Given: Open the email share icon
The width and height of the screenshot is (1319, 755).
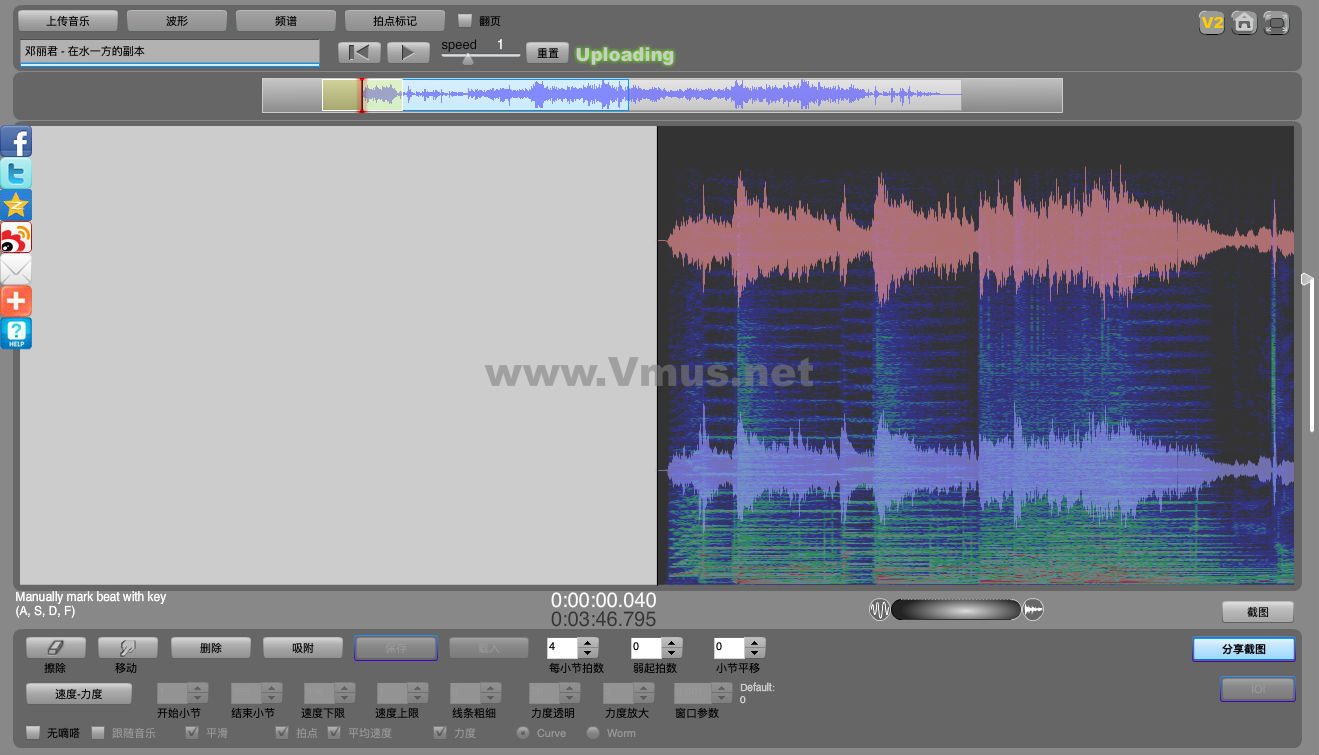Looking at the screenshot, I should (x=16, y=270).
